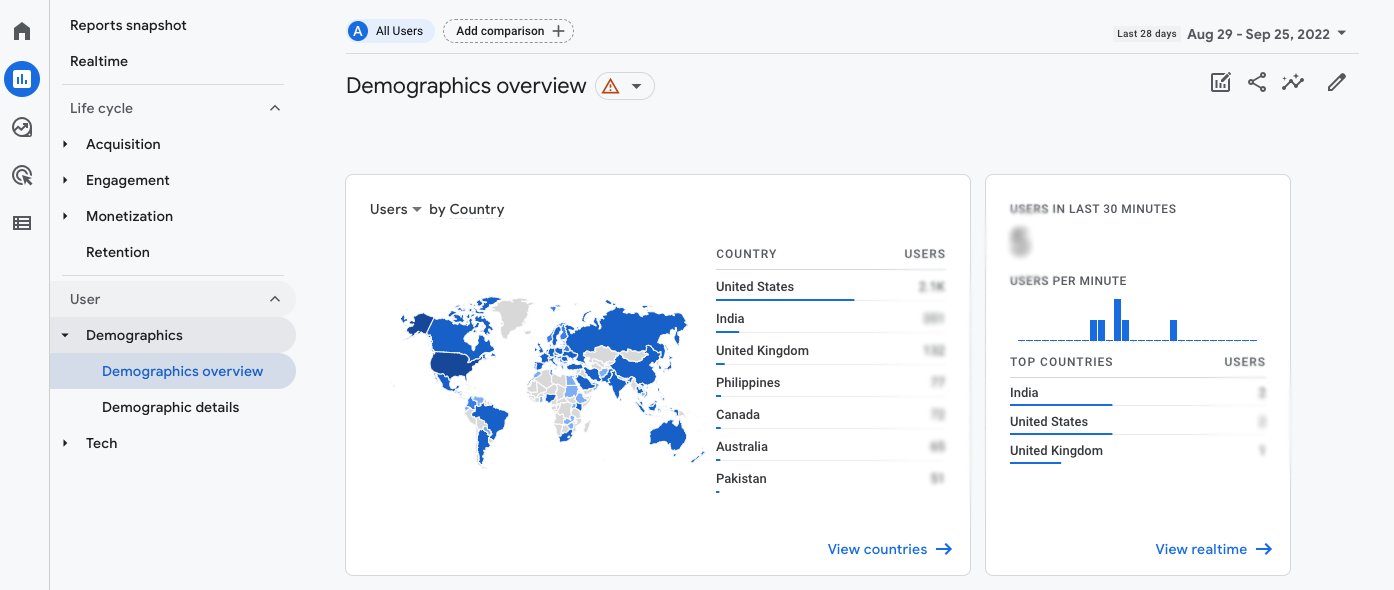Collapse the User section
The width and height of the screenshot is (1394, 590).
pyautogui.click(x=275, y=298)
